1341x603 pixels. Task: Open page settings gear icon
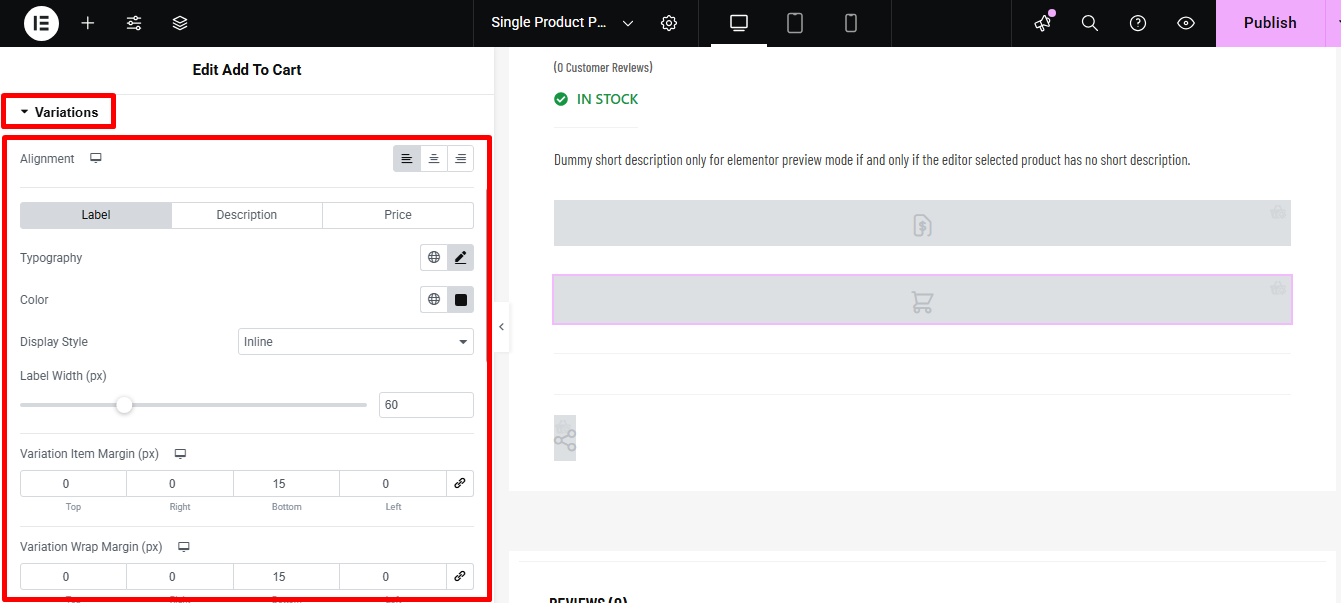tap(669, 23)
